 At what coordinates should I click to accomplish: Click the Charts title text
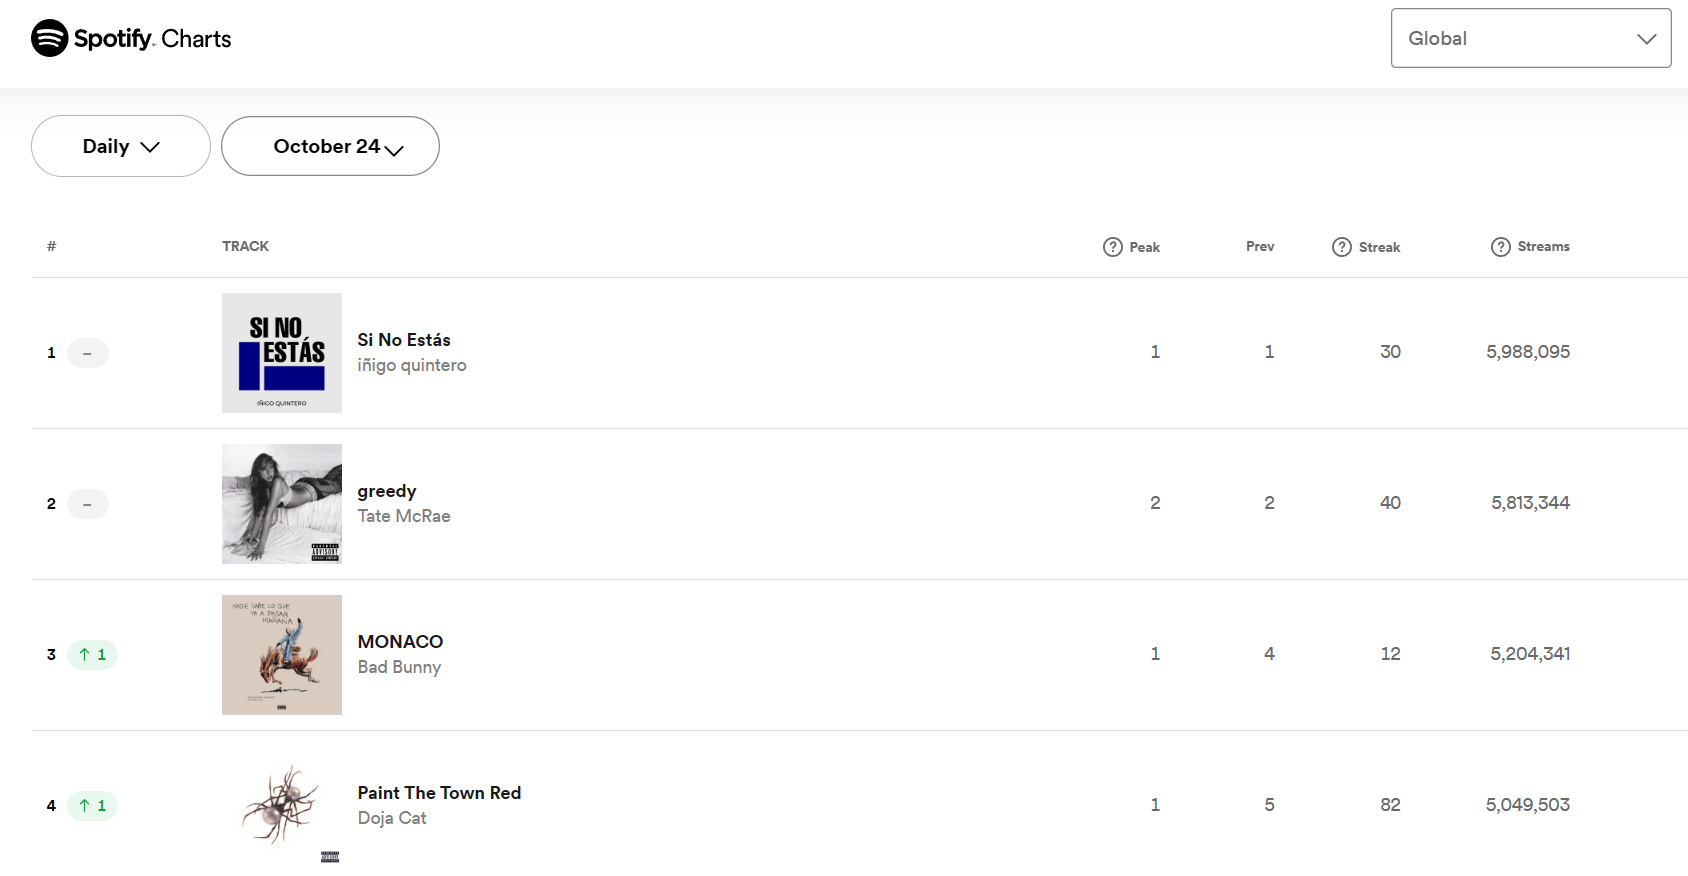(196, 39)
